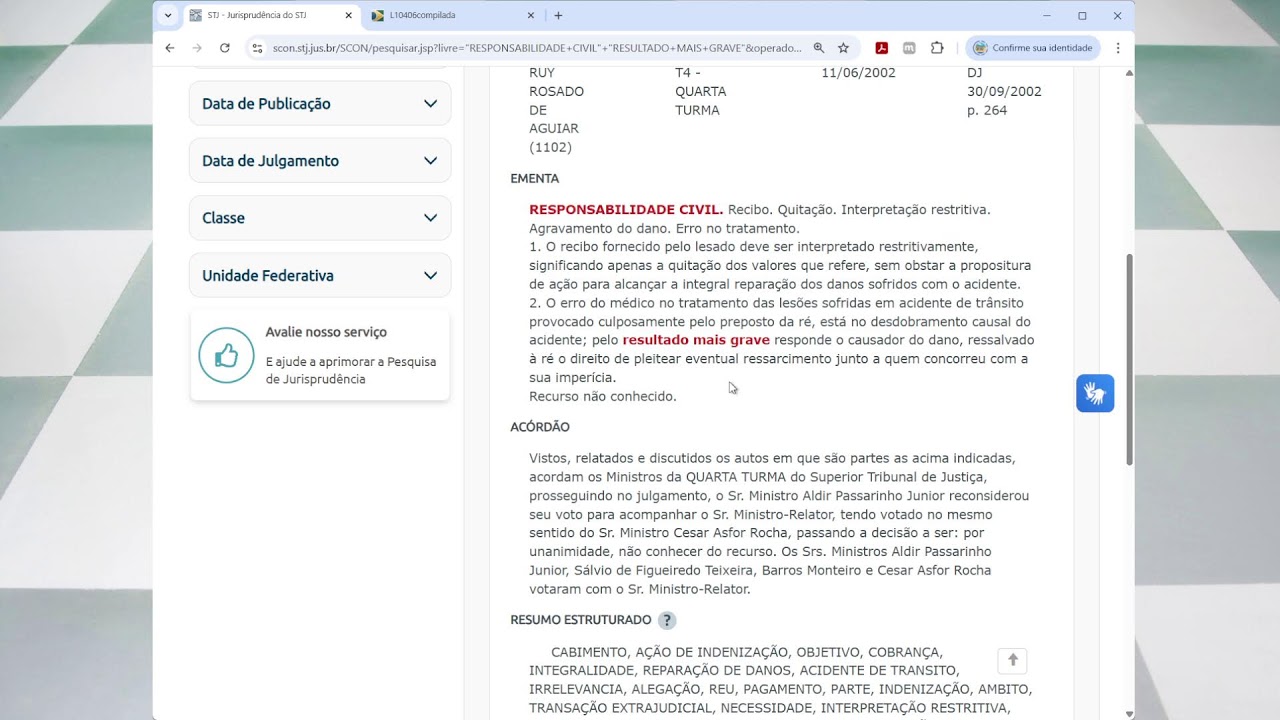Maximize the Chrome window
Image resolution: width=1280 pixels, height=720 pixels.
(1082, 15)
